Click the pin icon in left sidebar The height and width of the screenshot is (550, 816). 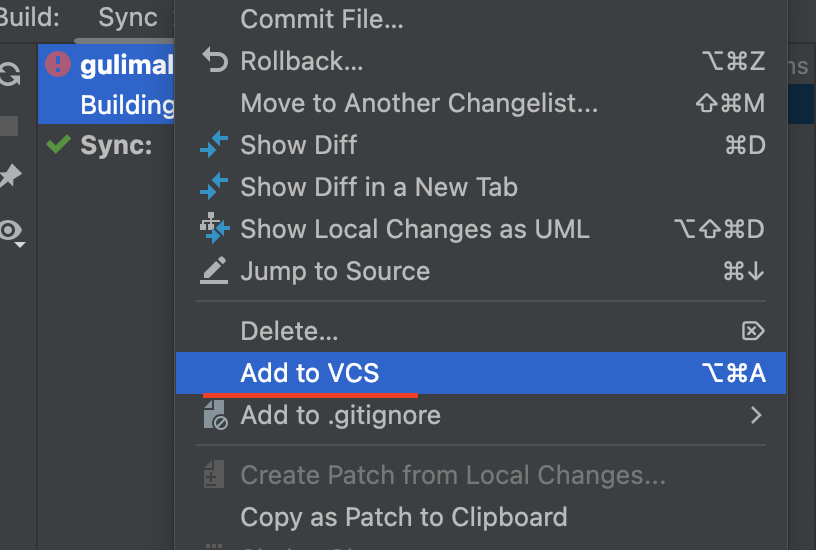click(10, 177)
